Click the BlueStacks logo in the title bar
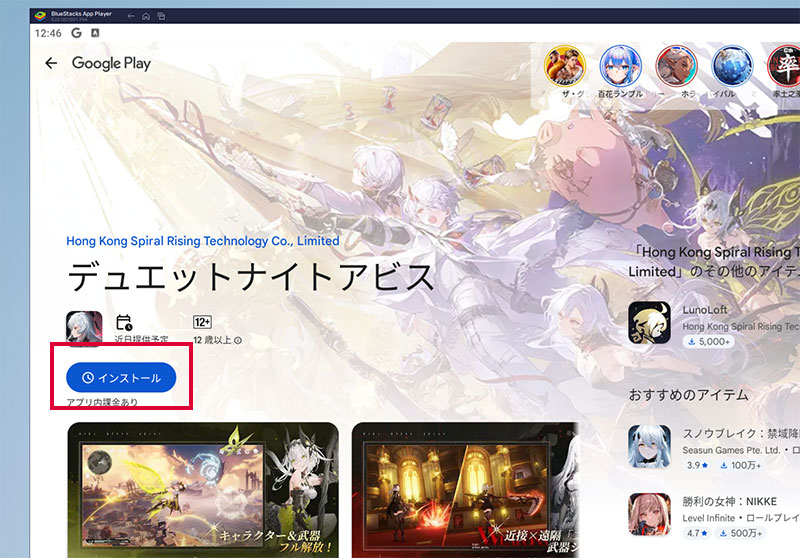Viewport: 800px width, 558px height. (38, 16)
